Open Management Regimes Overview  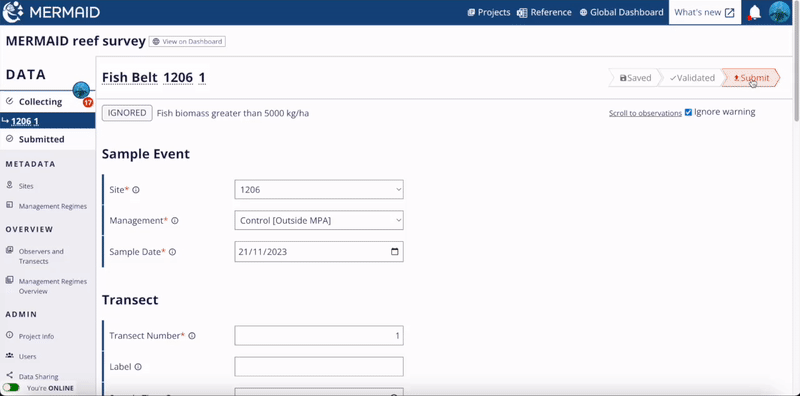pos(53,286)
